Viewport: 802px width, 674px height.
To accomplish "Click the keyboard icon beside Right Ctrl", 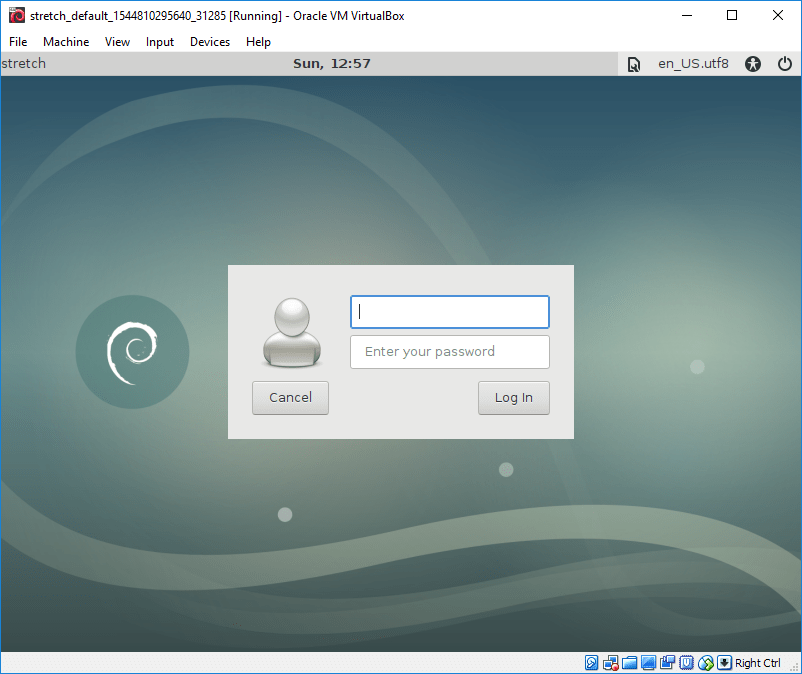I will pyautogui.click(x=724, y=662).
